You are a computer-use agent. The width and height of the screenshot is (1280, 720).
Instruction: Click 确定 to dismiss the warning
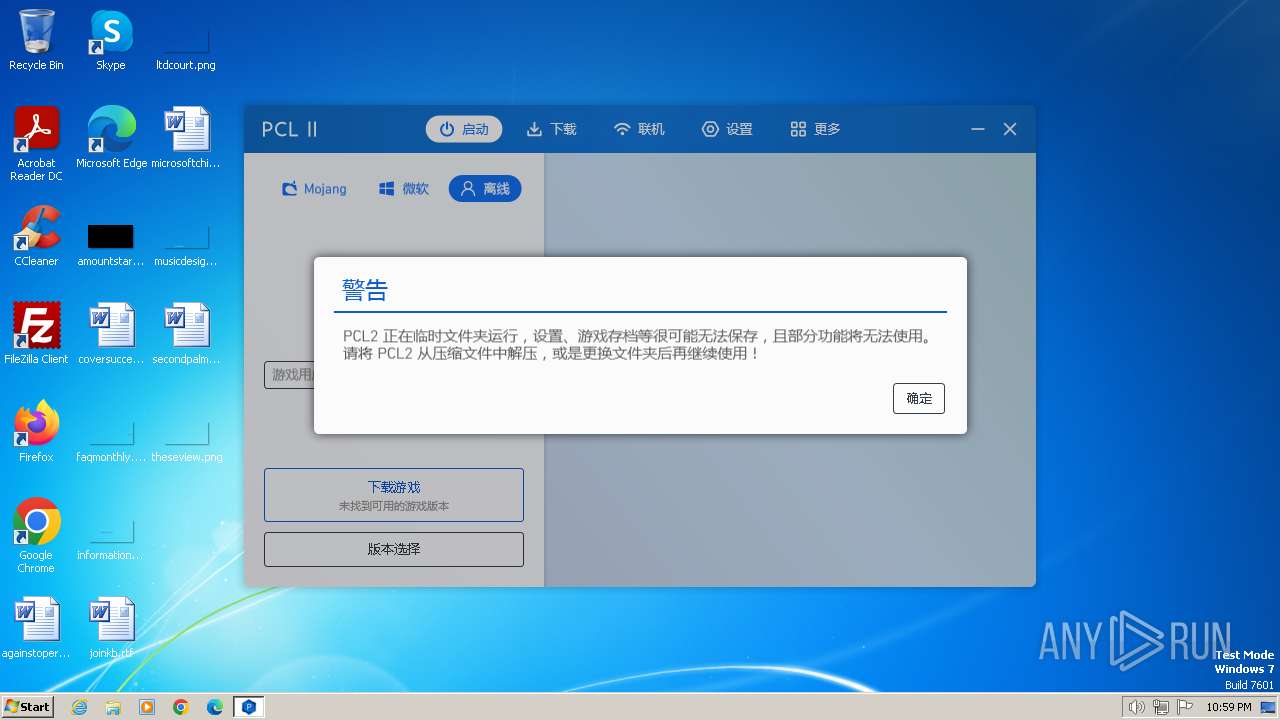tap(918, 398)
